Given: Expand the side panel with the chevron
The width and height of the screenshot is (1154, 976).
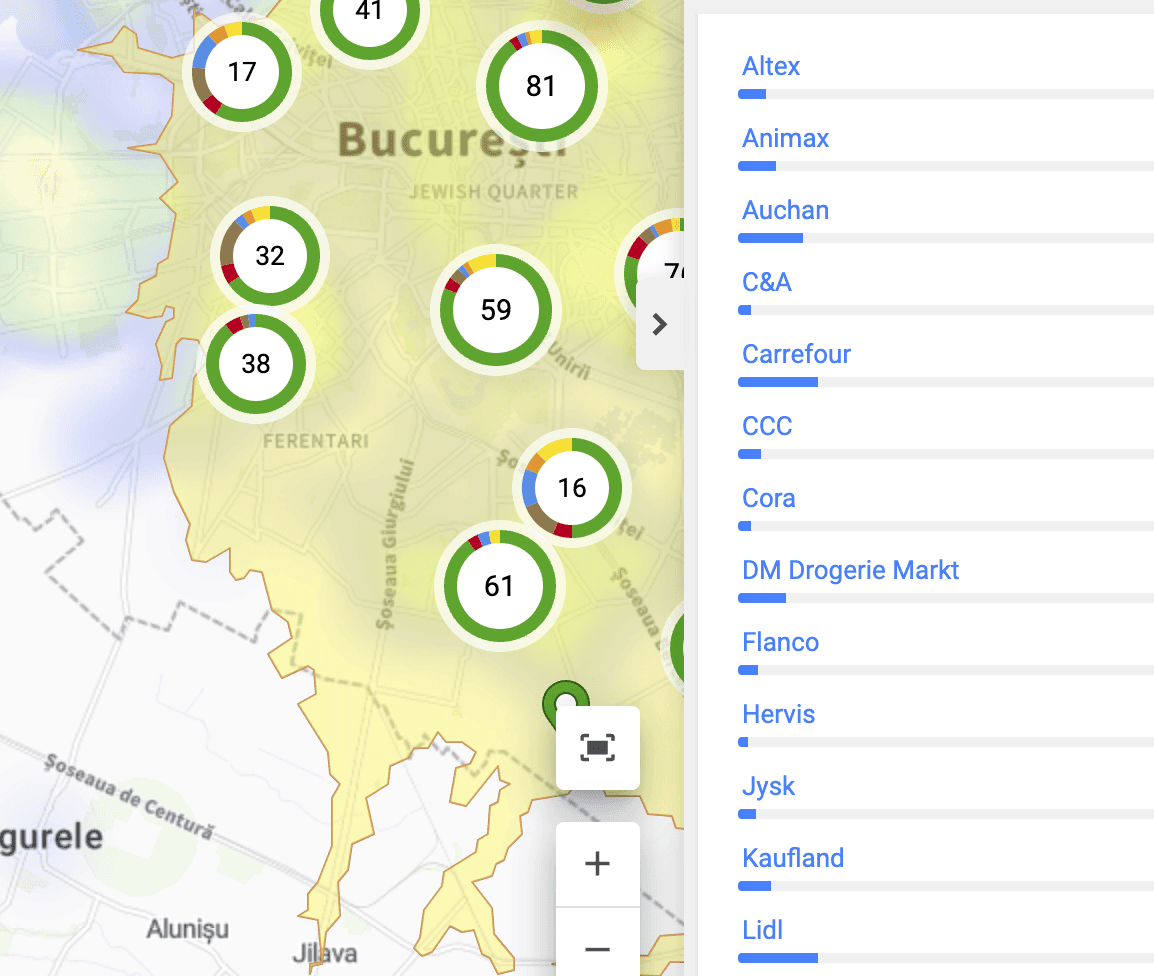Looking at the screenshot, I should (x=659, y=324).
